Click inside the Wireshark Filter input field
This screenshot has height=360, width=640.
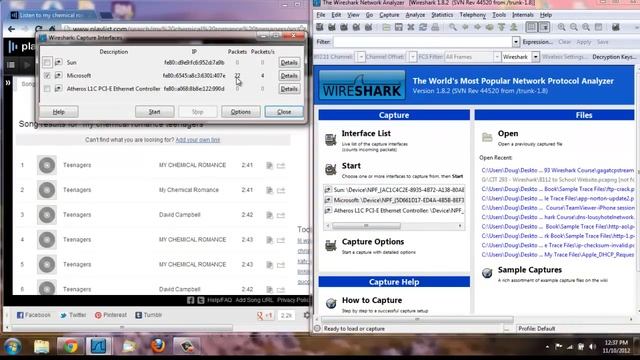click(x=422, y=42)
